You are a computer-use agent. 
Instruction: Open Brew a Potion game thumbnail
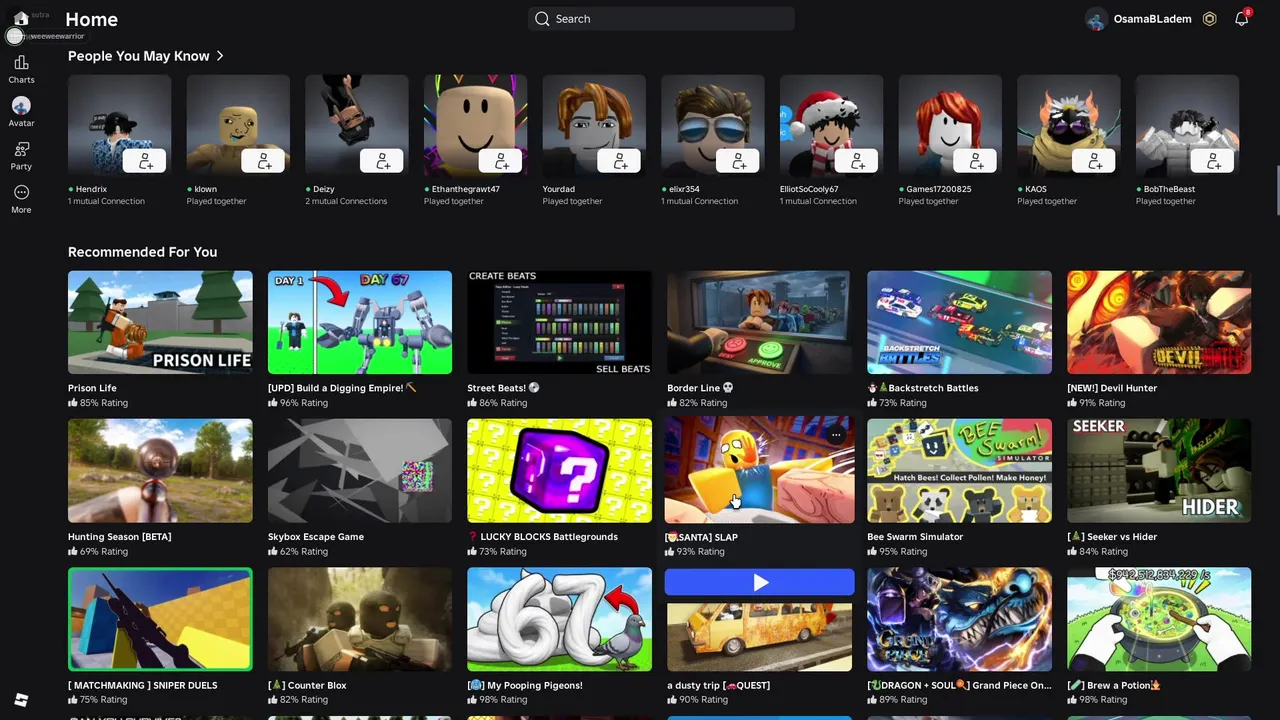pos(1159,619)
